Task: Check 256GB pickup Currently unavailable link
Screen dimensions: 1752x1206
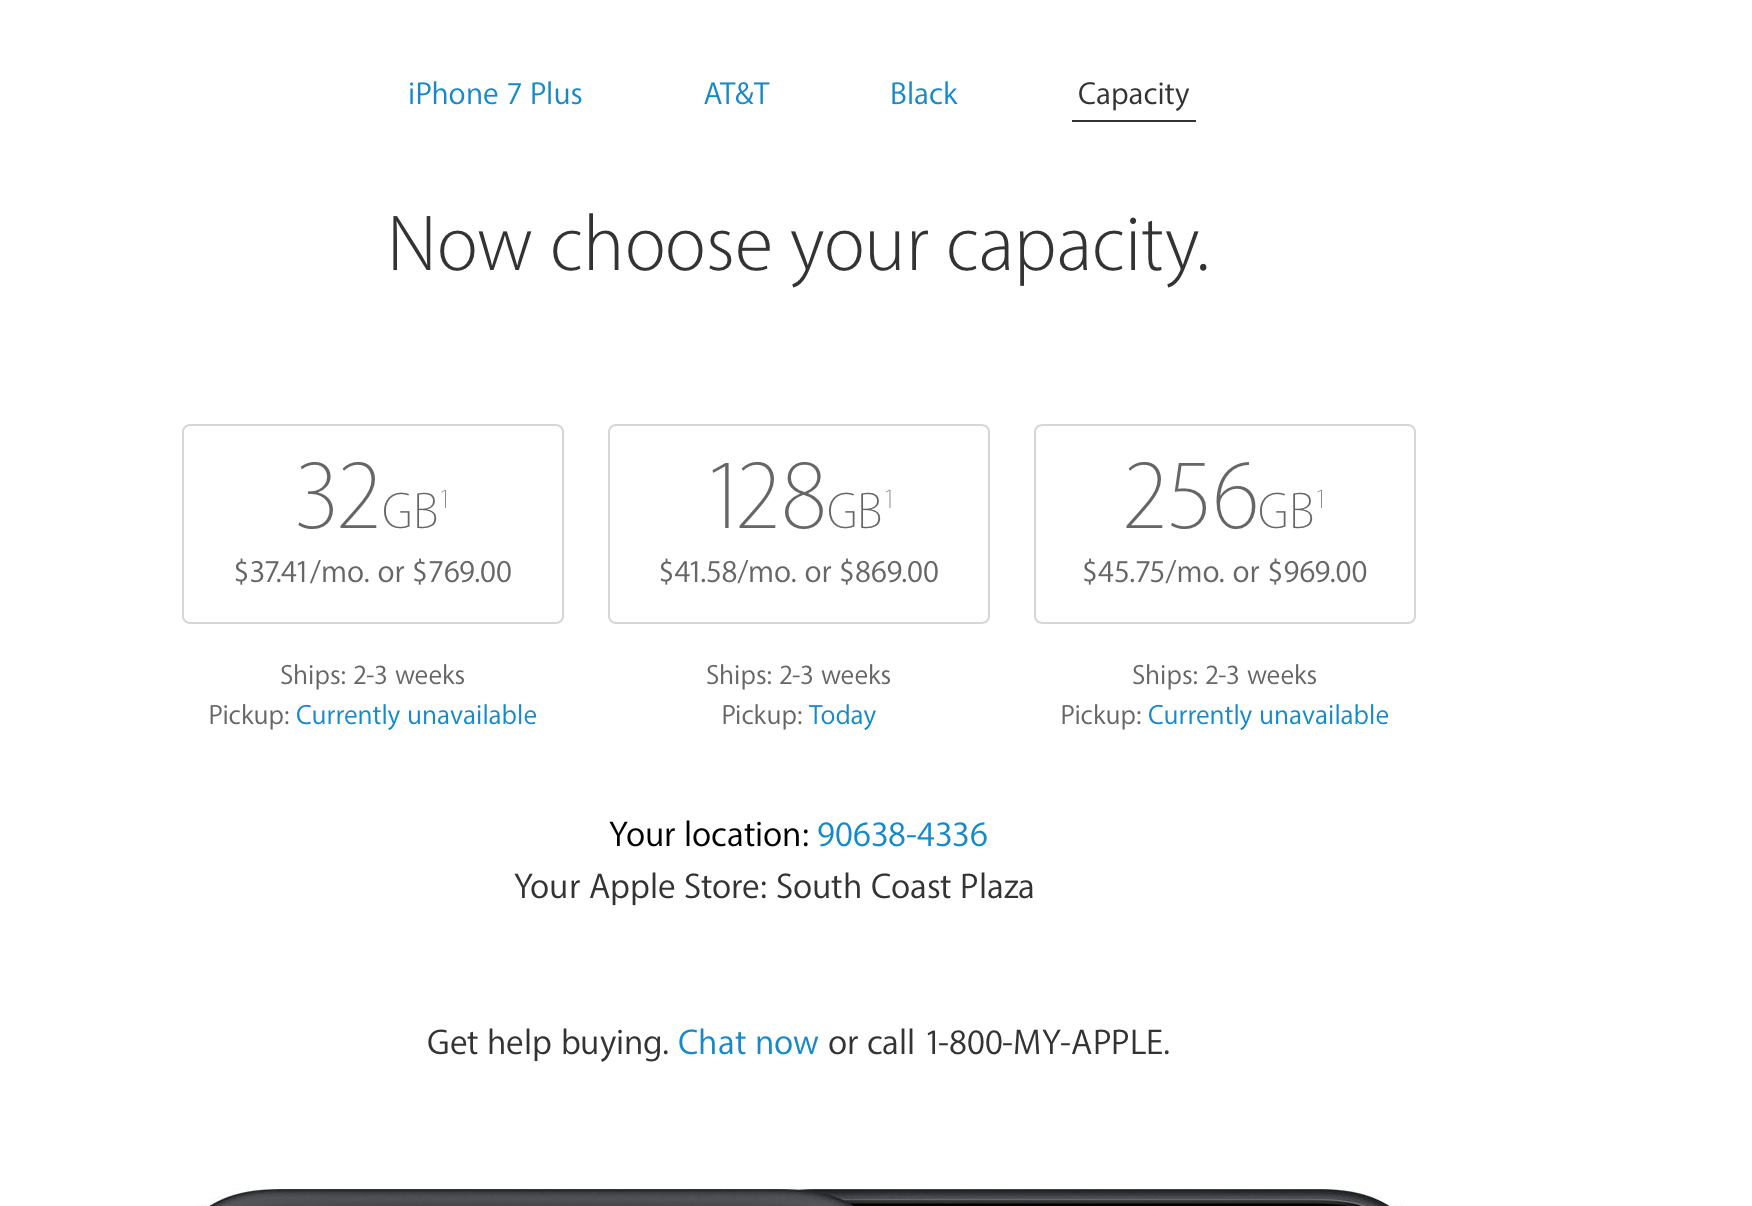Action: [x=1268, y=715]
